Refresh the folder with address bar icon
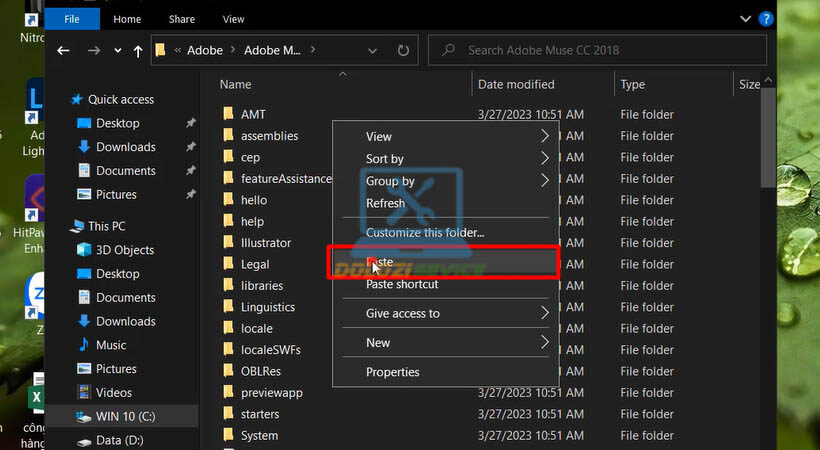820x450 pixels. 403,50
